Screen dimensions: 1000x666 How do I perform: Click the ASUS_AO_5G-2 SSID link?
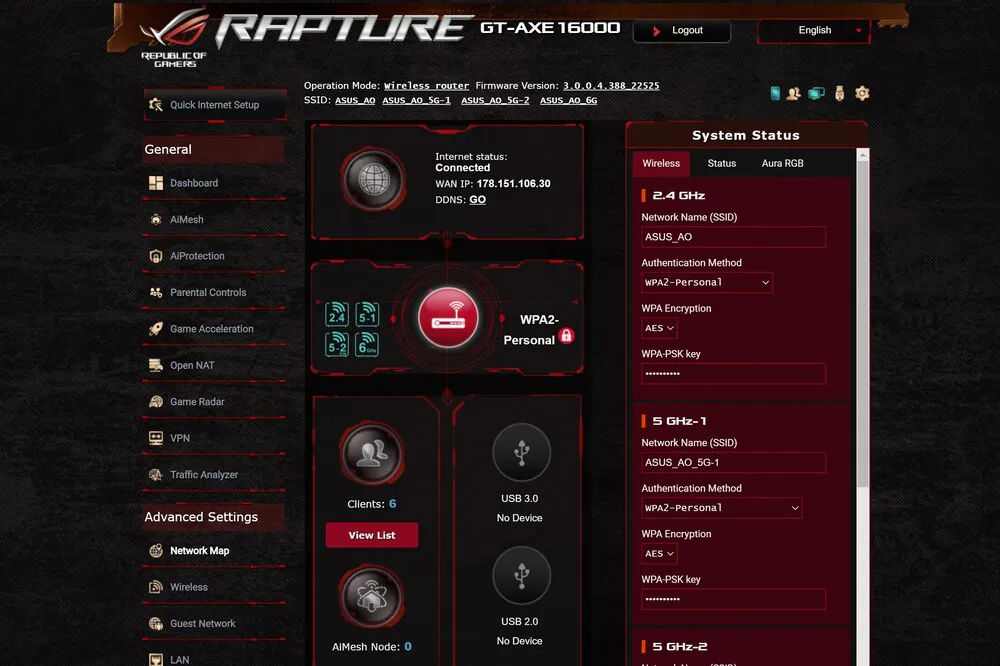[x=495, y=100]
